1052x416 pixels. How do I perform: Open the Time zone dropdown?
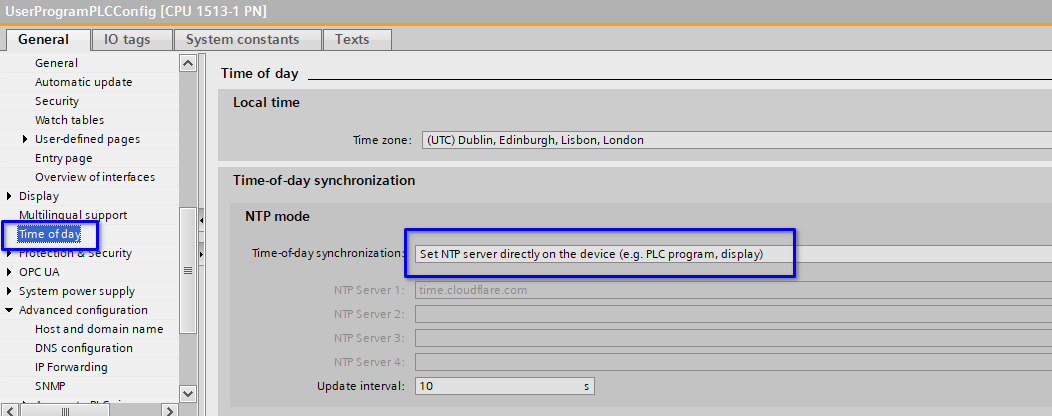pyautogui.click(x=735, y=140)
